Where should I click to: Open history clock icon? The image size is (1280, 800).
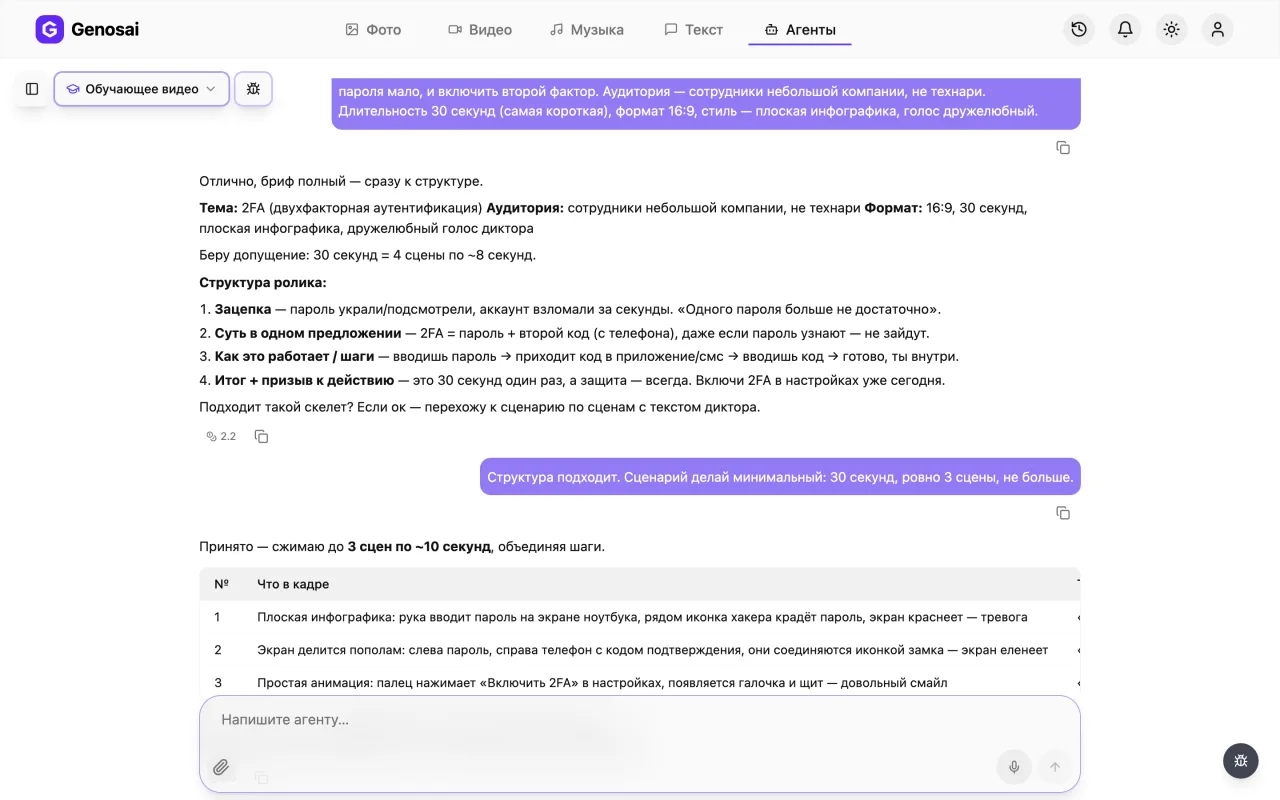click(x=1079, y=29)
